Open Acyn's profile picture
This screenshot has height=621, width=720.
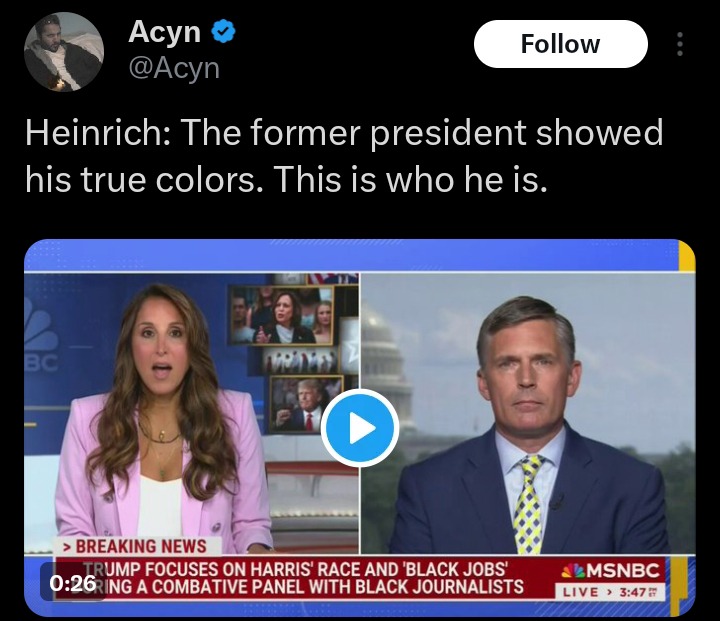click(x=64, y=52)
